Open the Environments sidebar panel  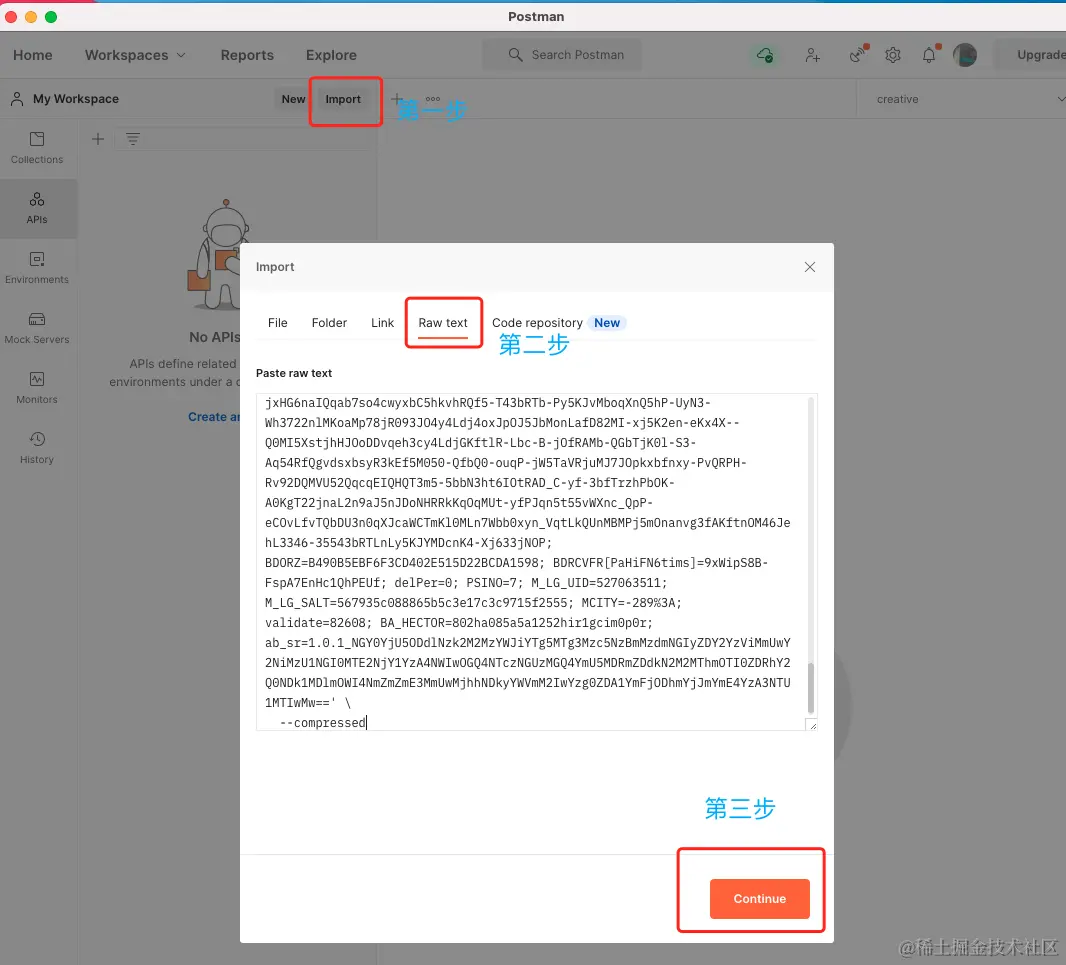(37, 268)
